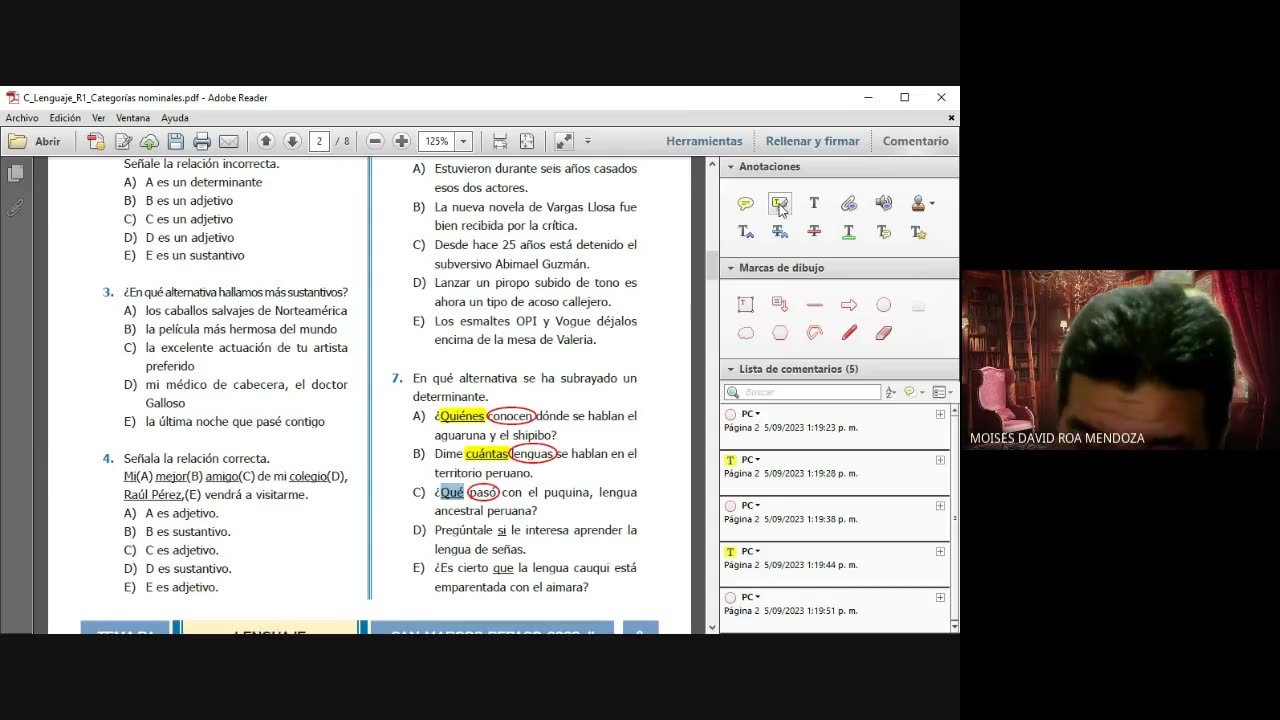Send the file by email envelope icon
The height and width of the screenshot is (720, 1280).
click(x=229, y=141)
